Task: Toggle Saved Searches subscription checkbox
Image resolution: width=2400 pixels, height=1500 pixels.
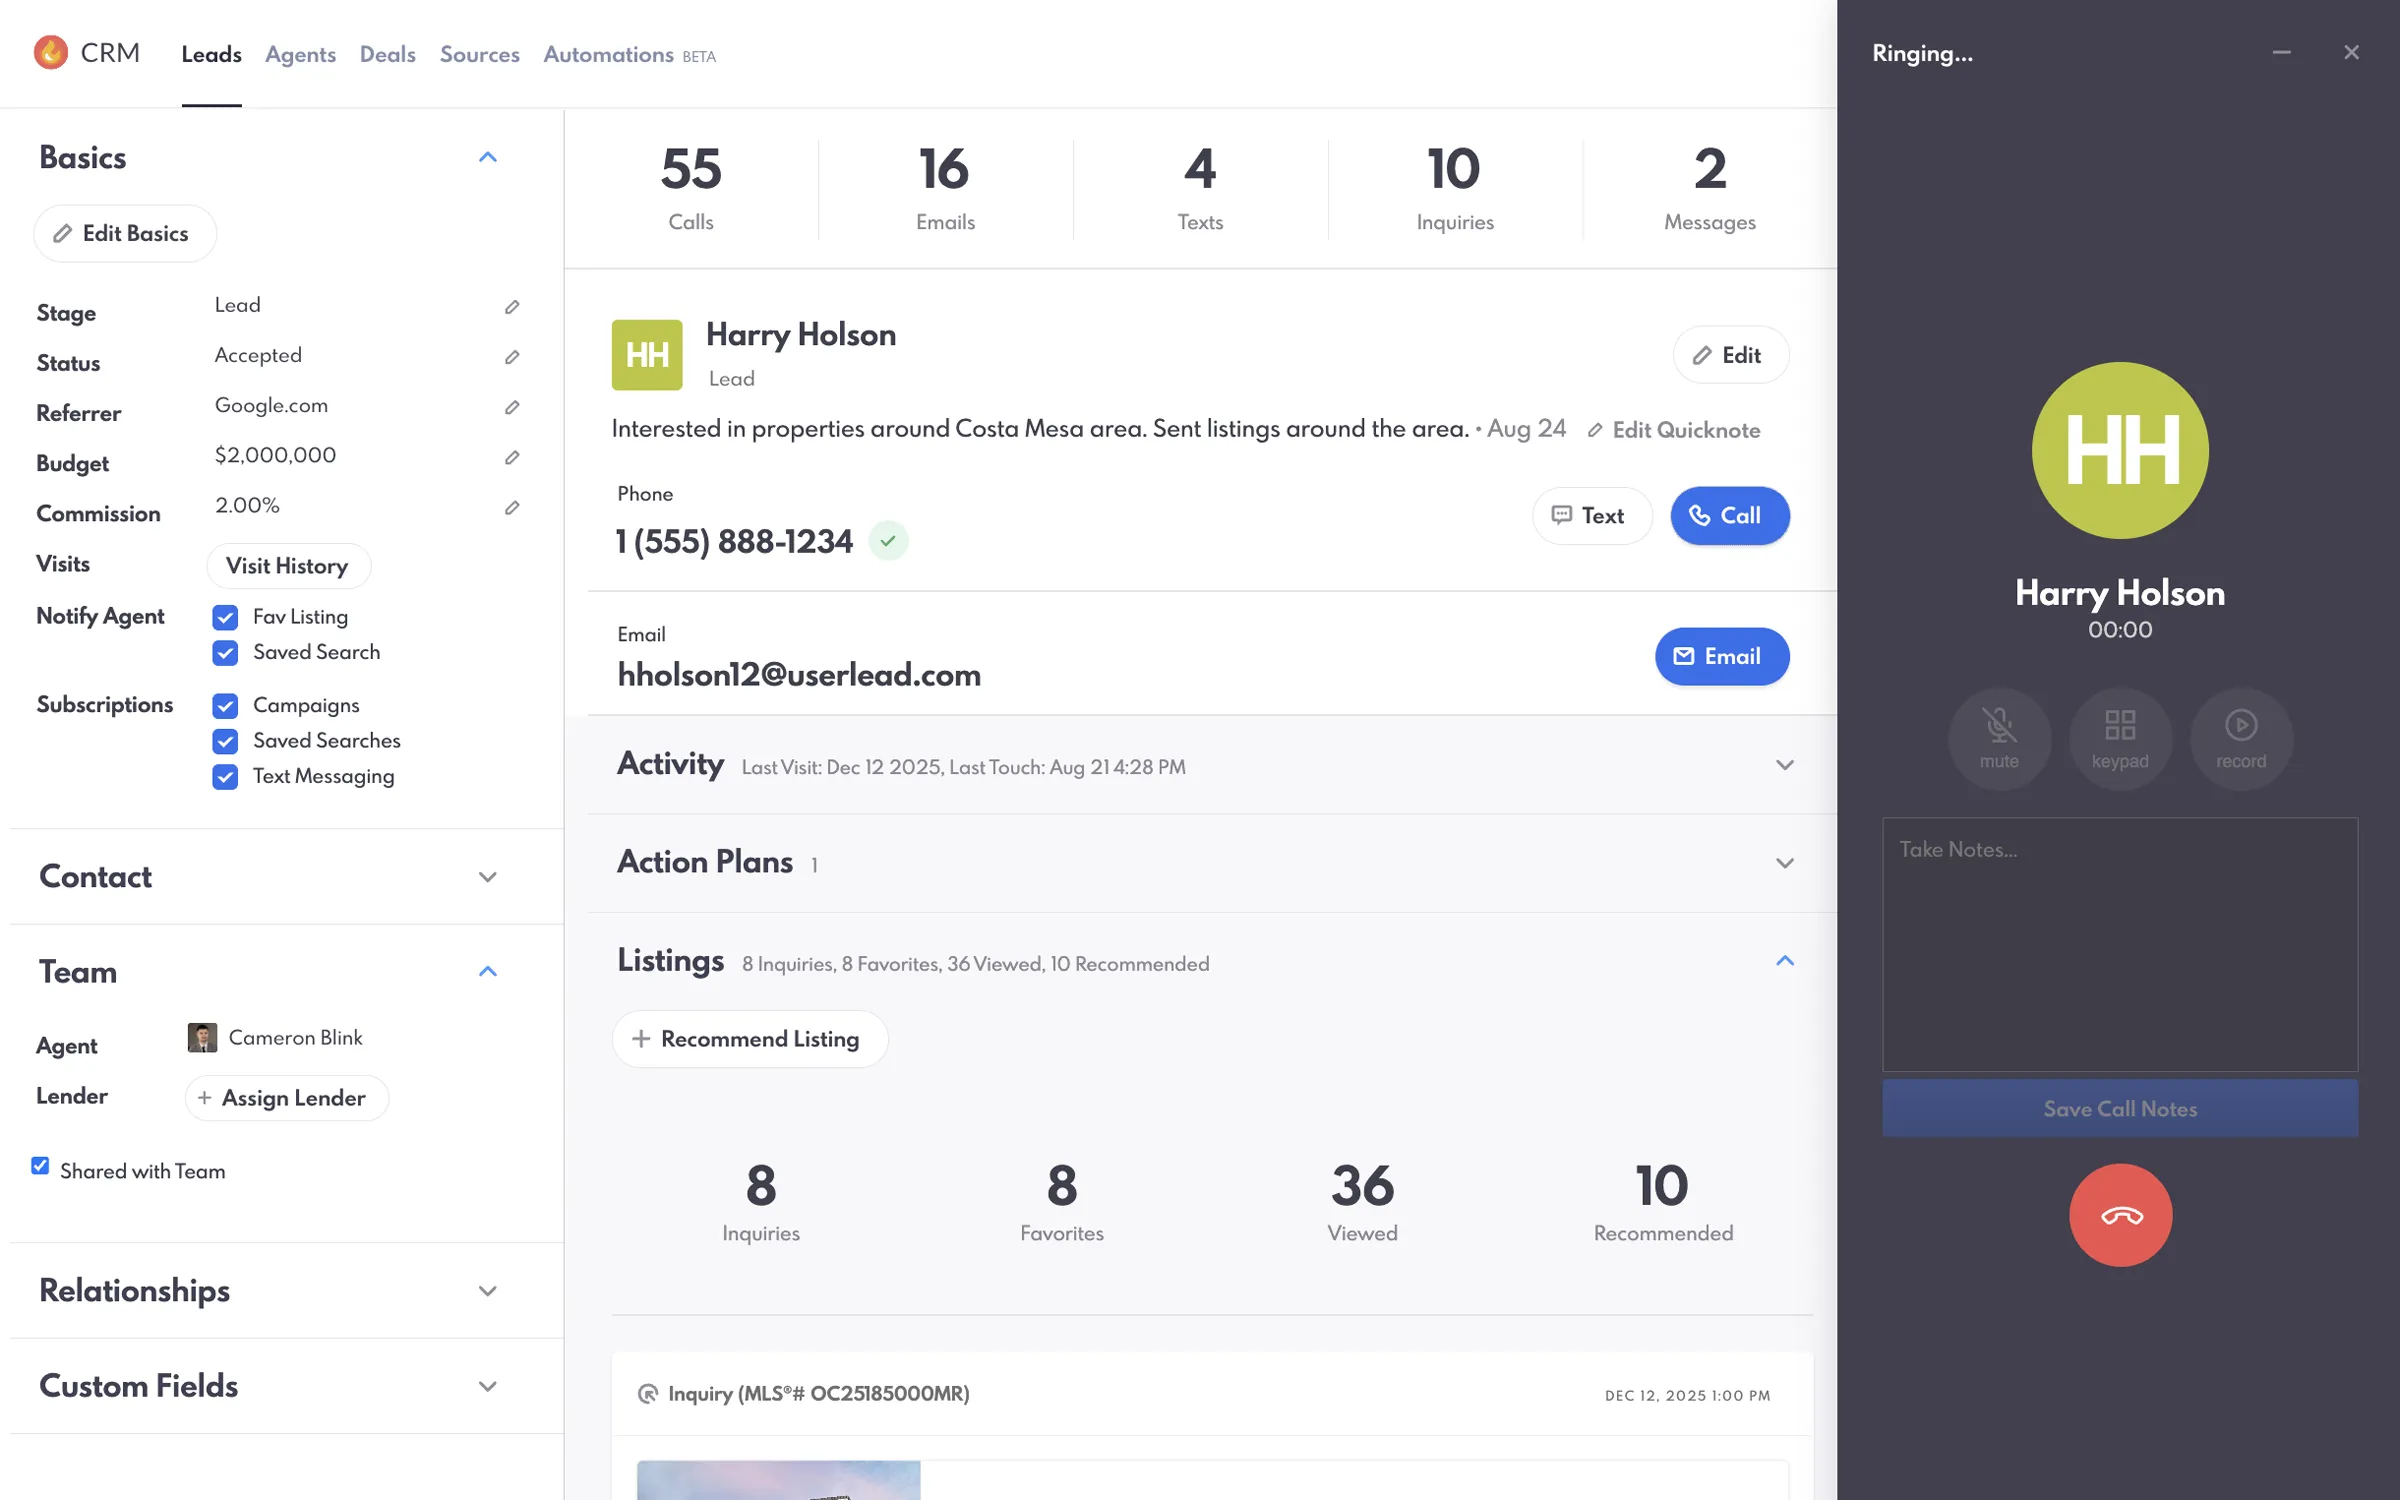Action: pos(225,741)
